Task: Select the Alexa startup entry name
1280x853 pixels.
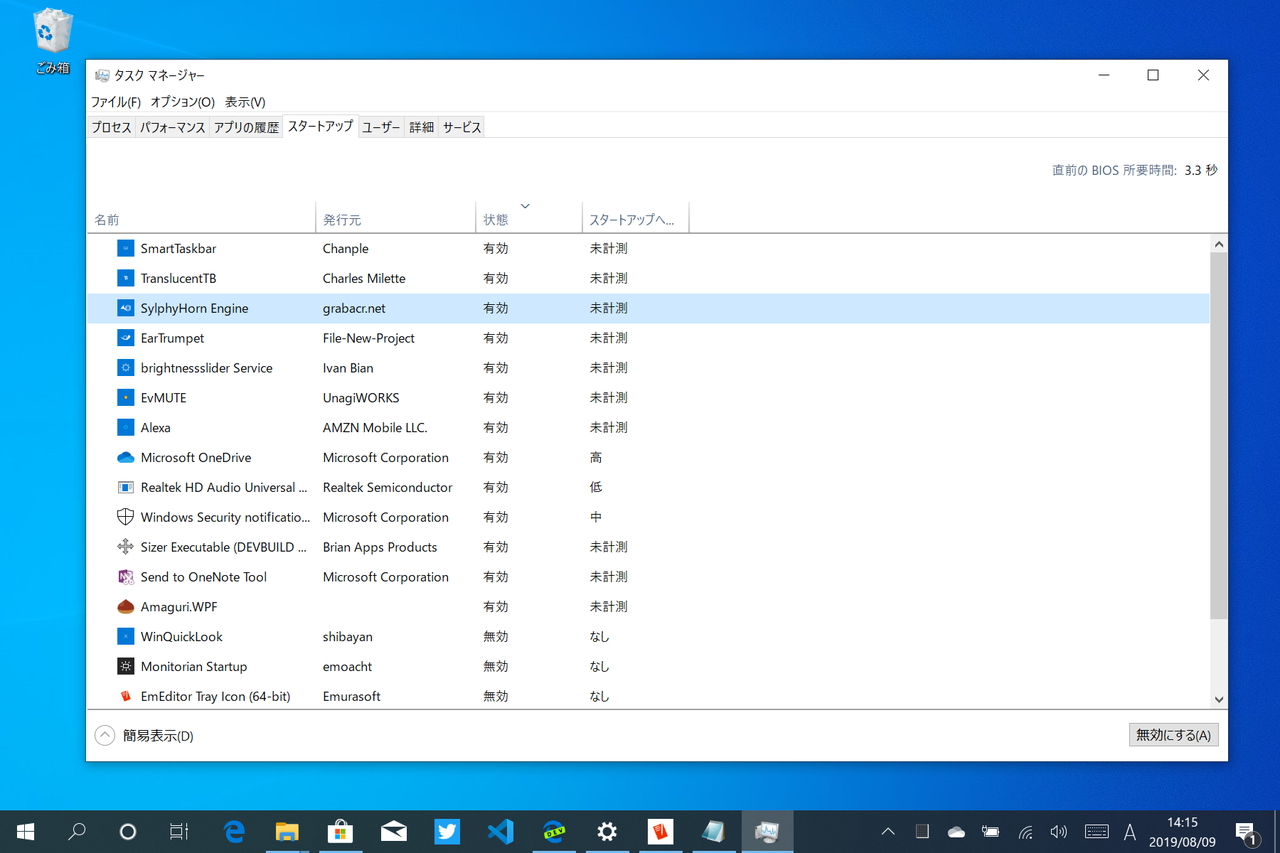Action: click(155, 428)
